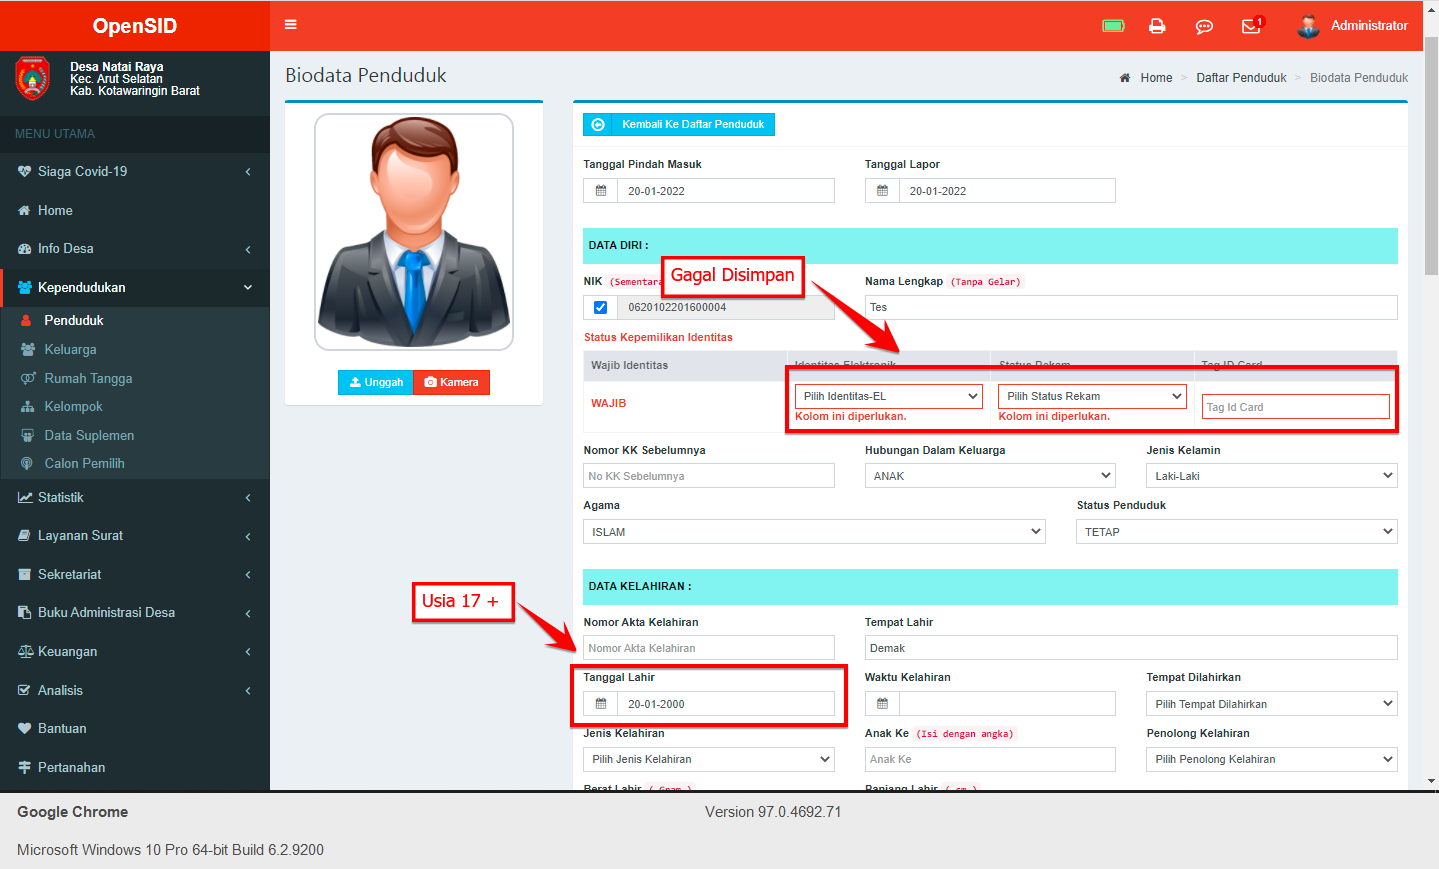Expand Siaga Covid-19 sidebar menu
The image size is (1439, 869).
point(135,172)
